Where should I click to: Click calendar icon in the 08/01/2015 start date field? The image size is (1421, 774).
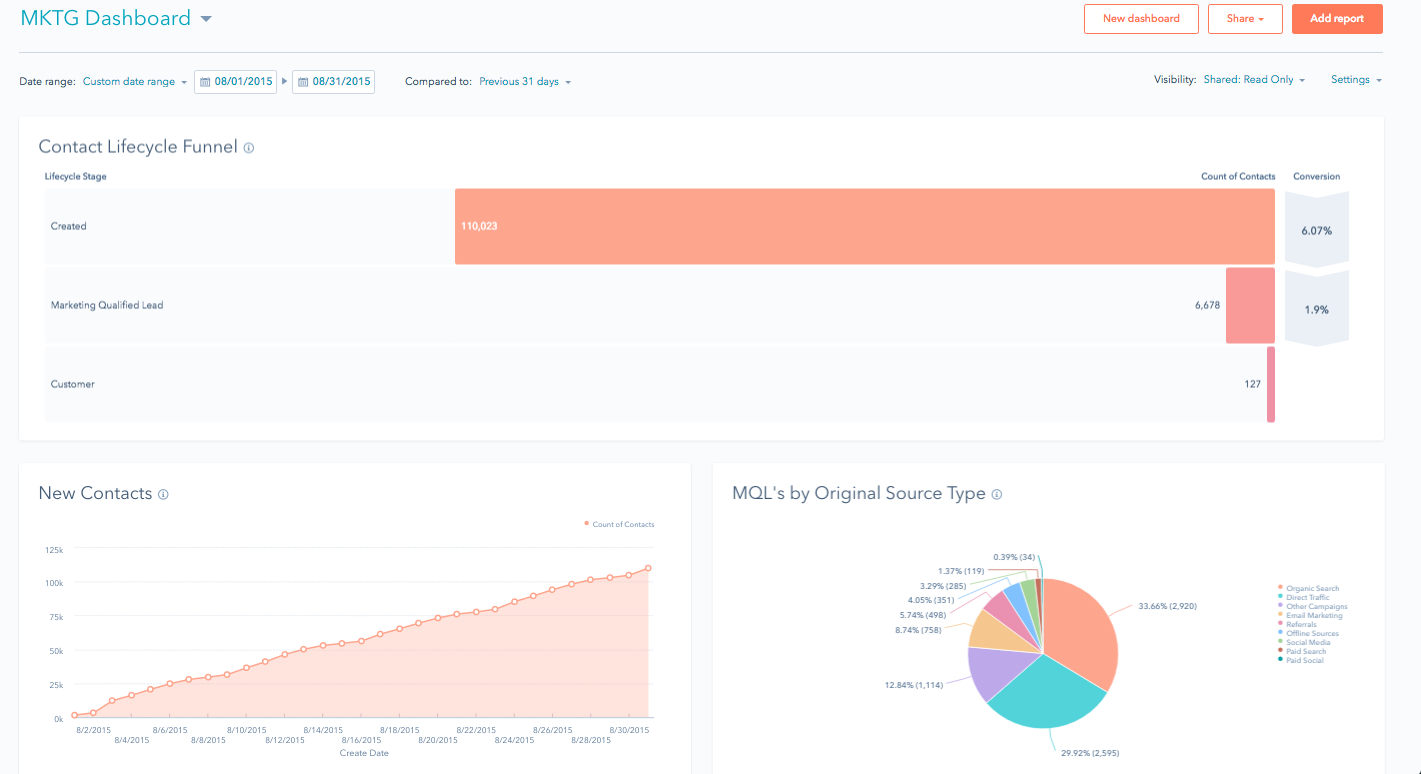205,82
